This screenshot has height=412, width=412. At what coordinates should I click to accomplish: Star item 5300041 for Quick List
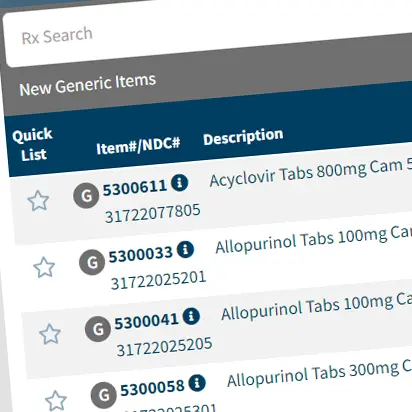click(x=50, y=334)
